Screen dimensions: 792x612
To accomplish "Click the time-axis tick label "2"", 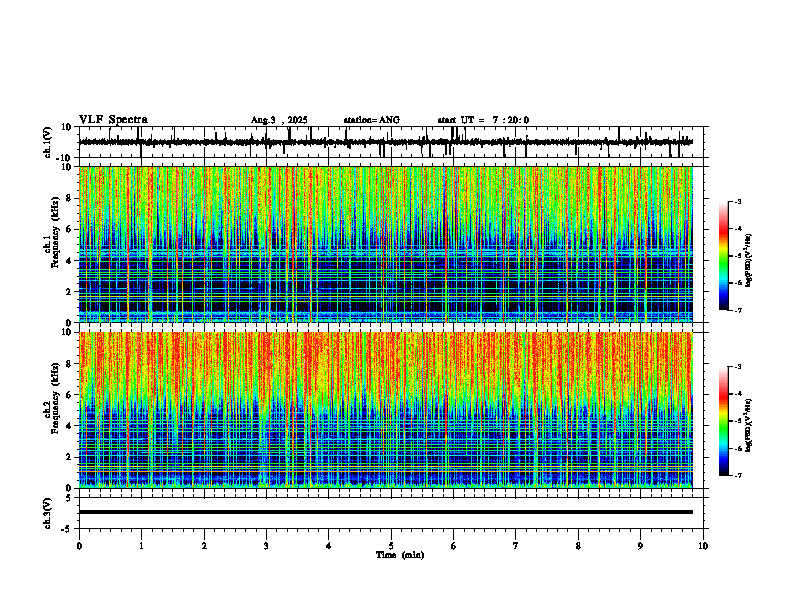I will click(x=204, y=546).
